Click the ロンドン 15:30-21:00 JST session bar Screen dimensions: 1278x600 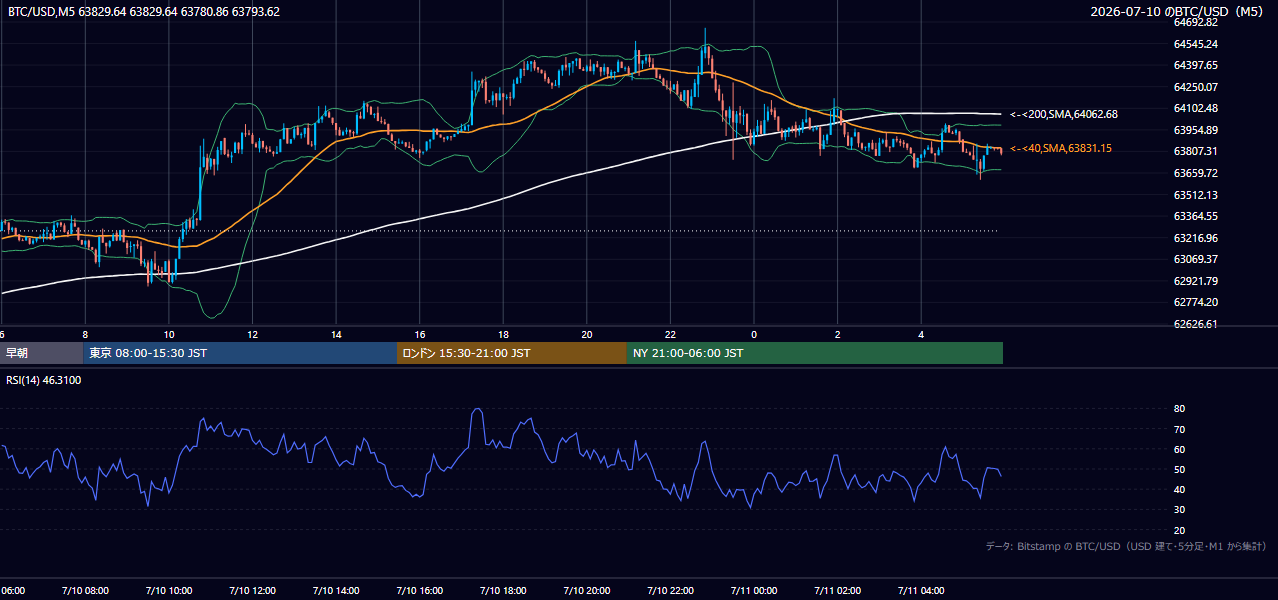[512, 353]
